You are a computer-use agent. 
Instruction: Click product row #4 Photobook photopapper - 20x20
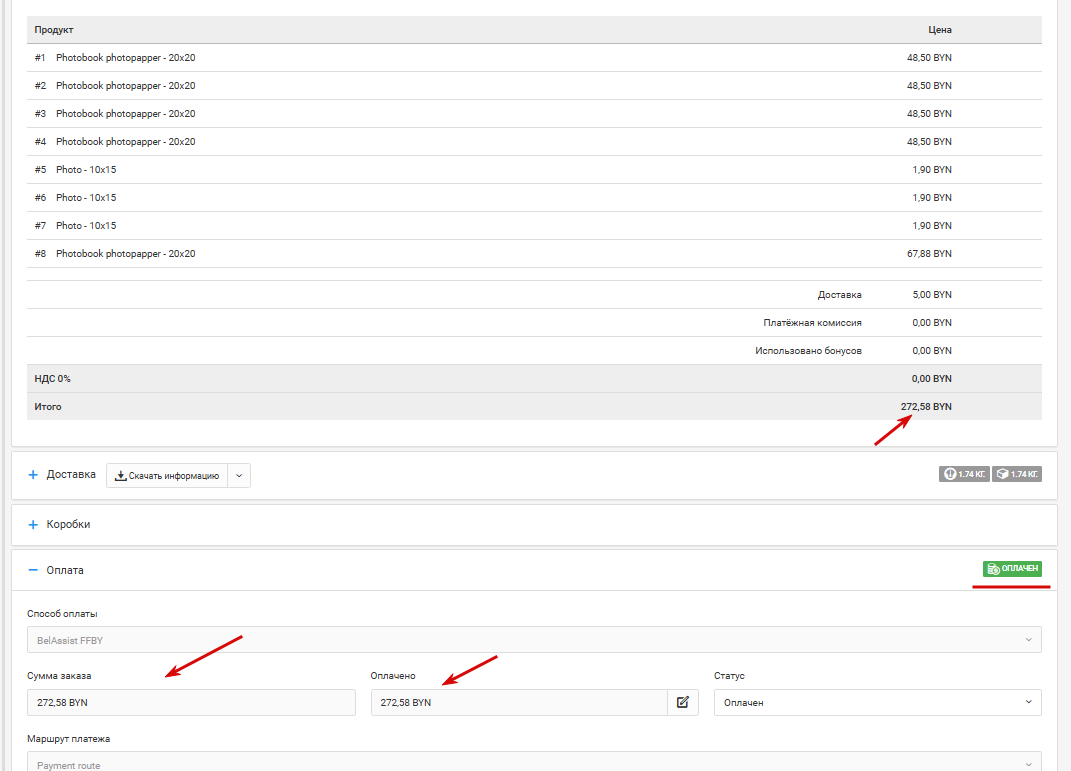click(534, 142)
